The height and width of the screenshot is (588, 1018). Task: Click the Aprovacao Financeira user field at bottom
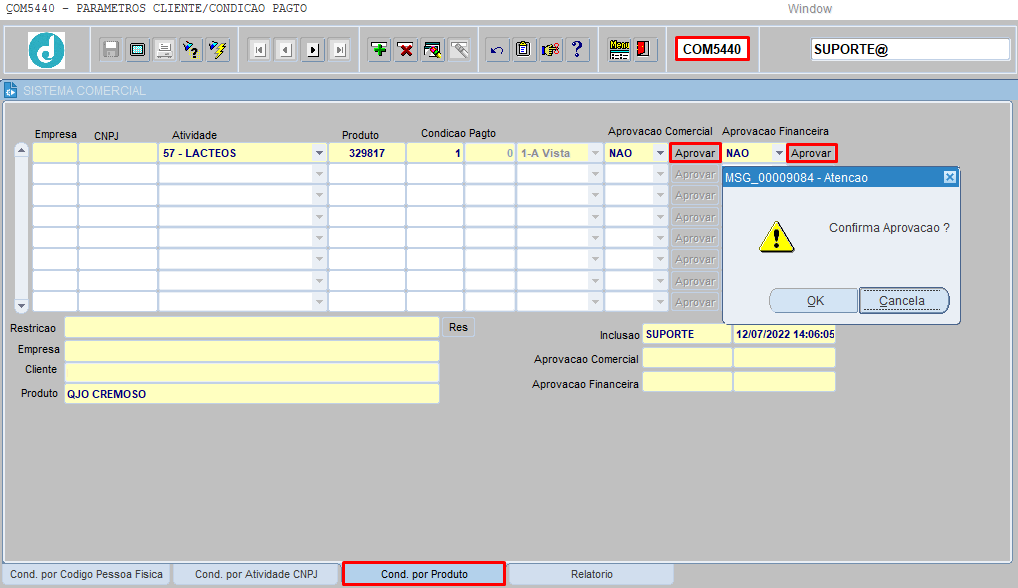pyautogui.click(x=687, y=382)
